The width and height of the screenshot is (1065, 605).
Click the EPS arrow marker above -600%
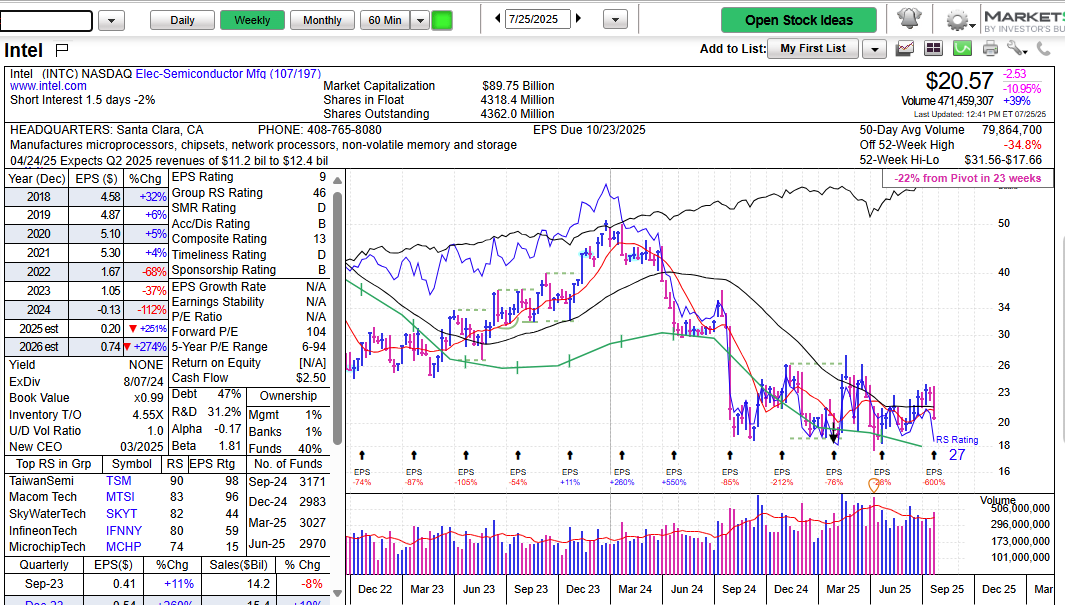coord(934,455)
